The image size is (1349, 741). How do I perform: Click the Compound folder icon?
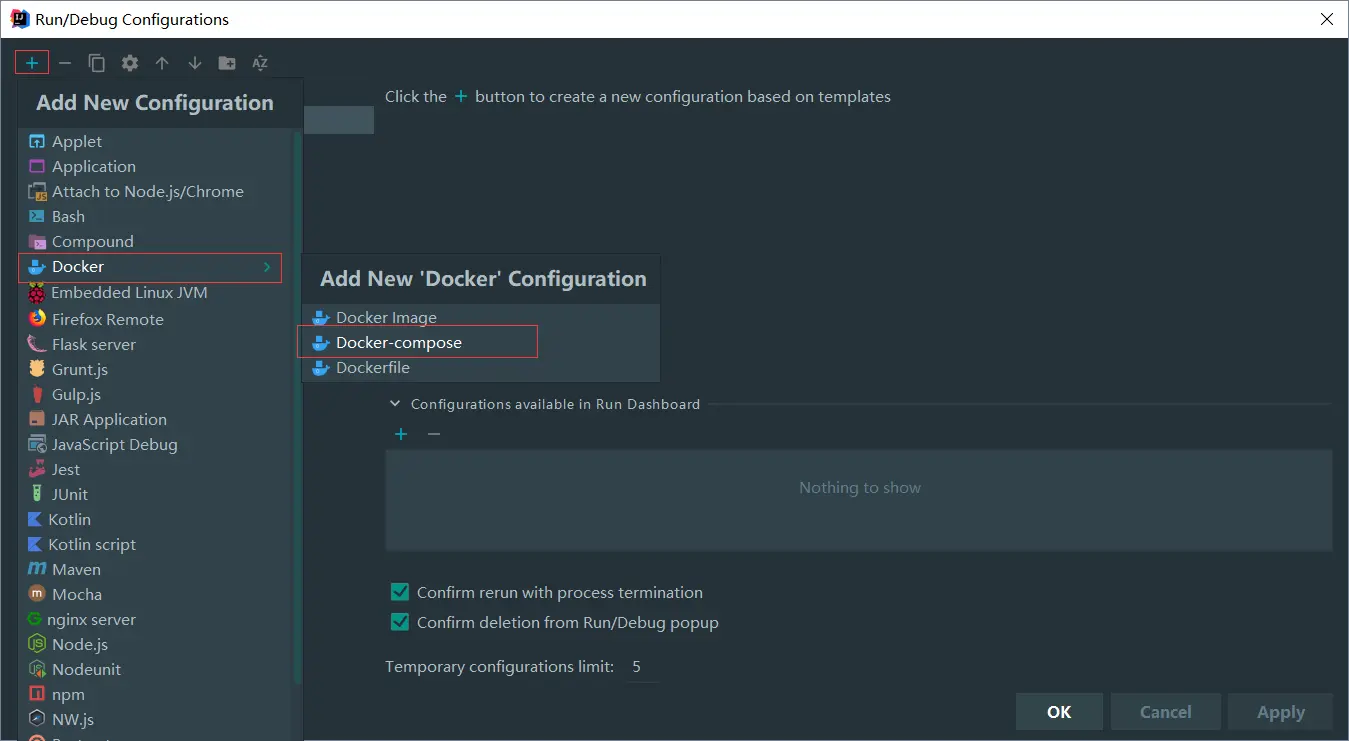click(37, 242)
